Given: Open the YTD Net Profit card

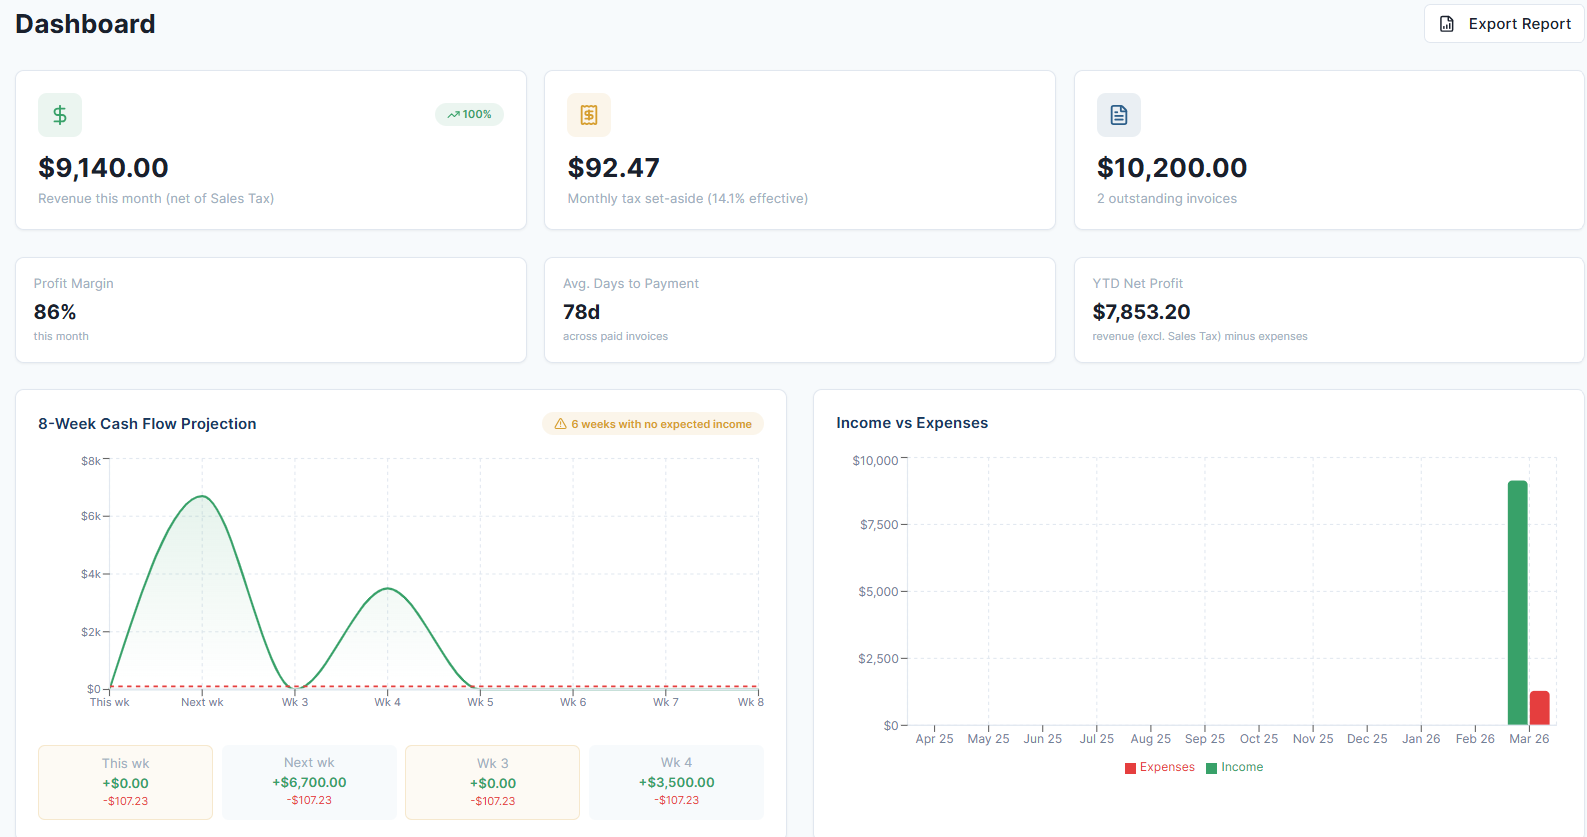Looking at the screenshot, I should [1328, 310].
